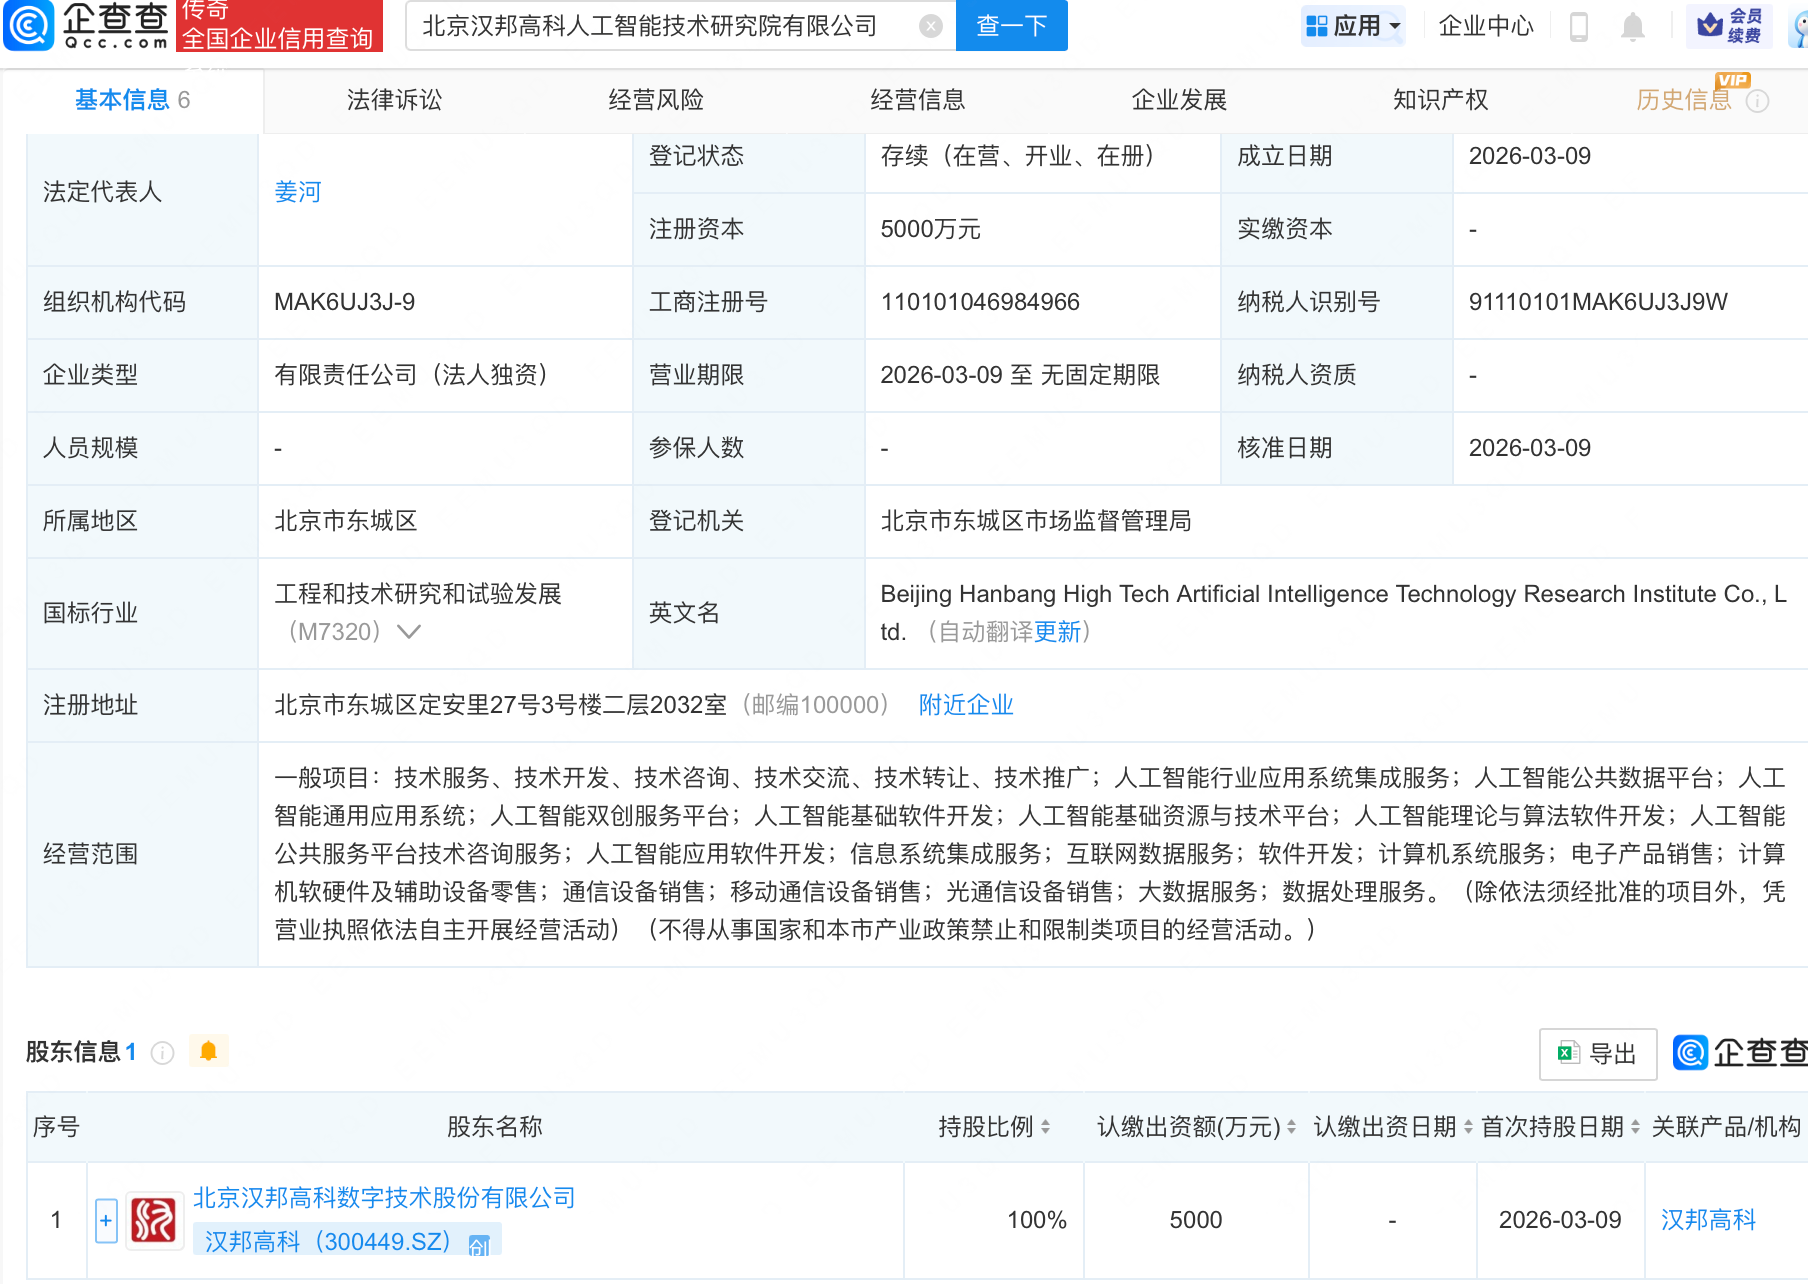The width and height of the screenshot is (1808, 1284).
Task: Clear the search box text
Action: [930, 26]
